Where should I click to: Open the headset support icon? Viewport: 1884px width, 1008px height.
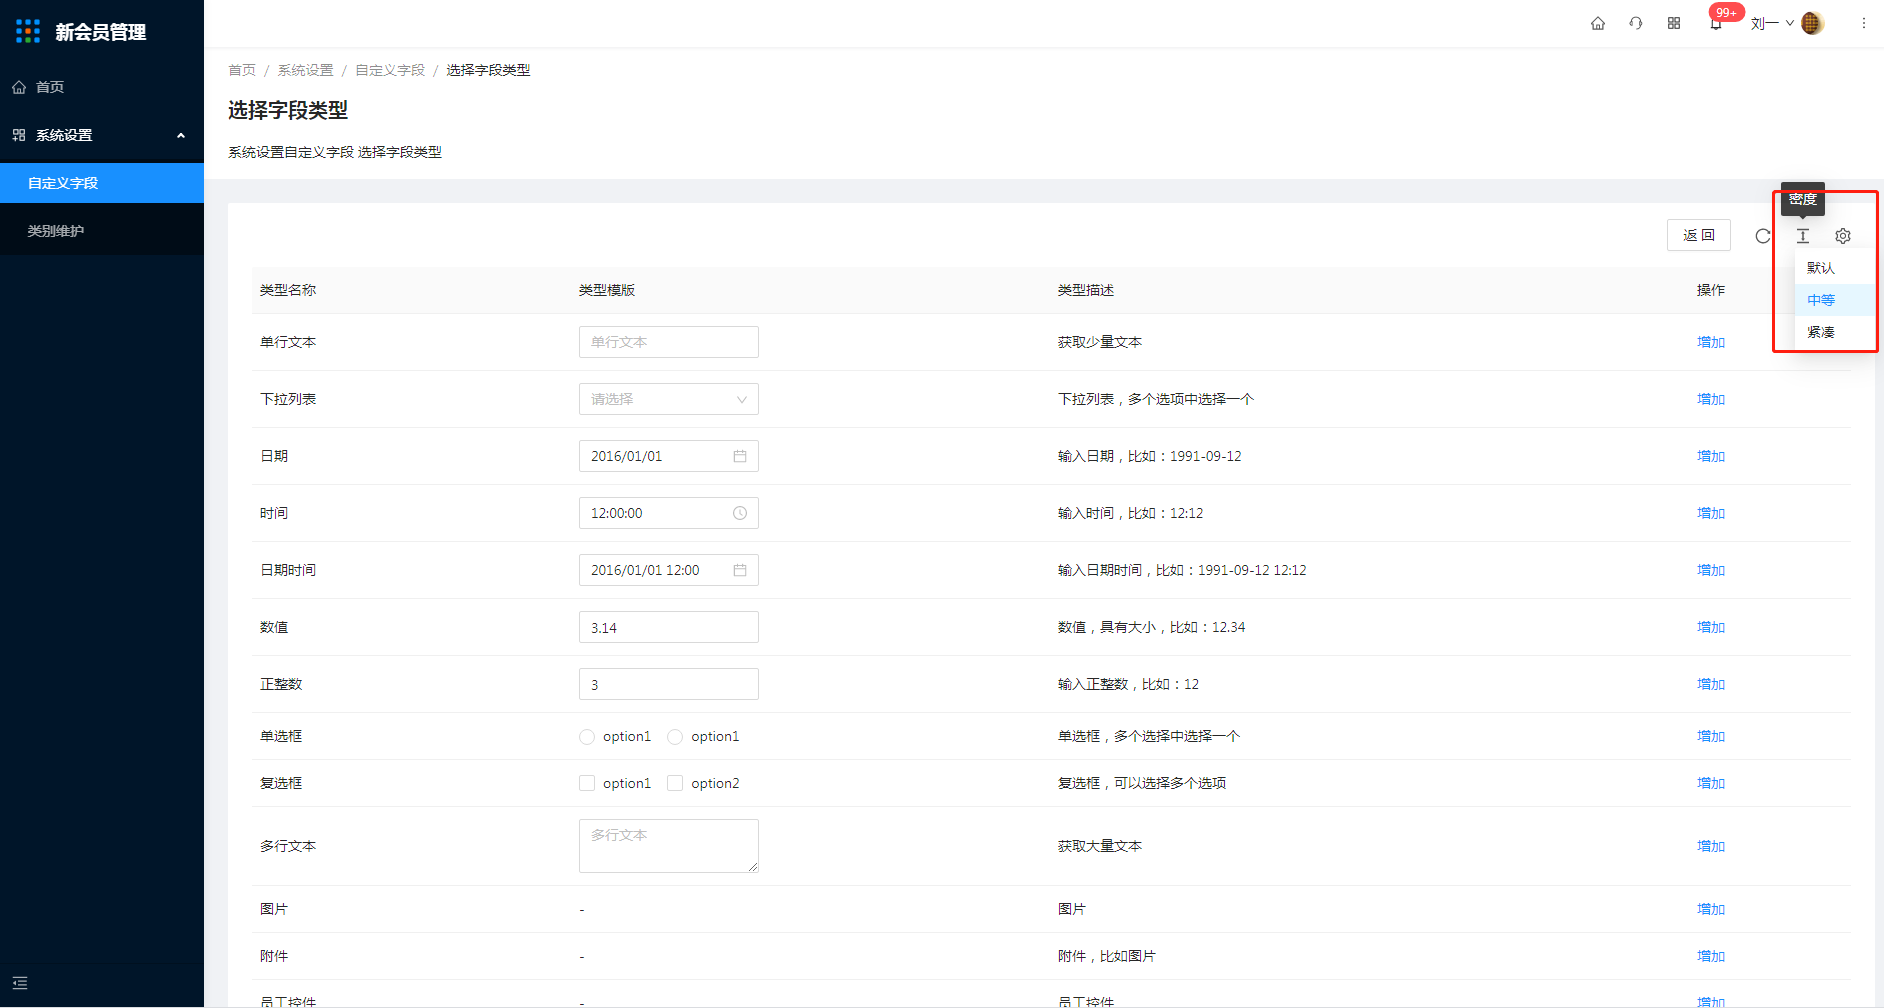tap(1636, 23)
